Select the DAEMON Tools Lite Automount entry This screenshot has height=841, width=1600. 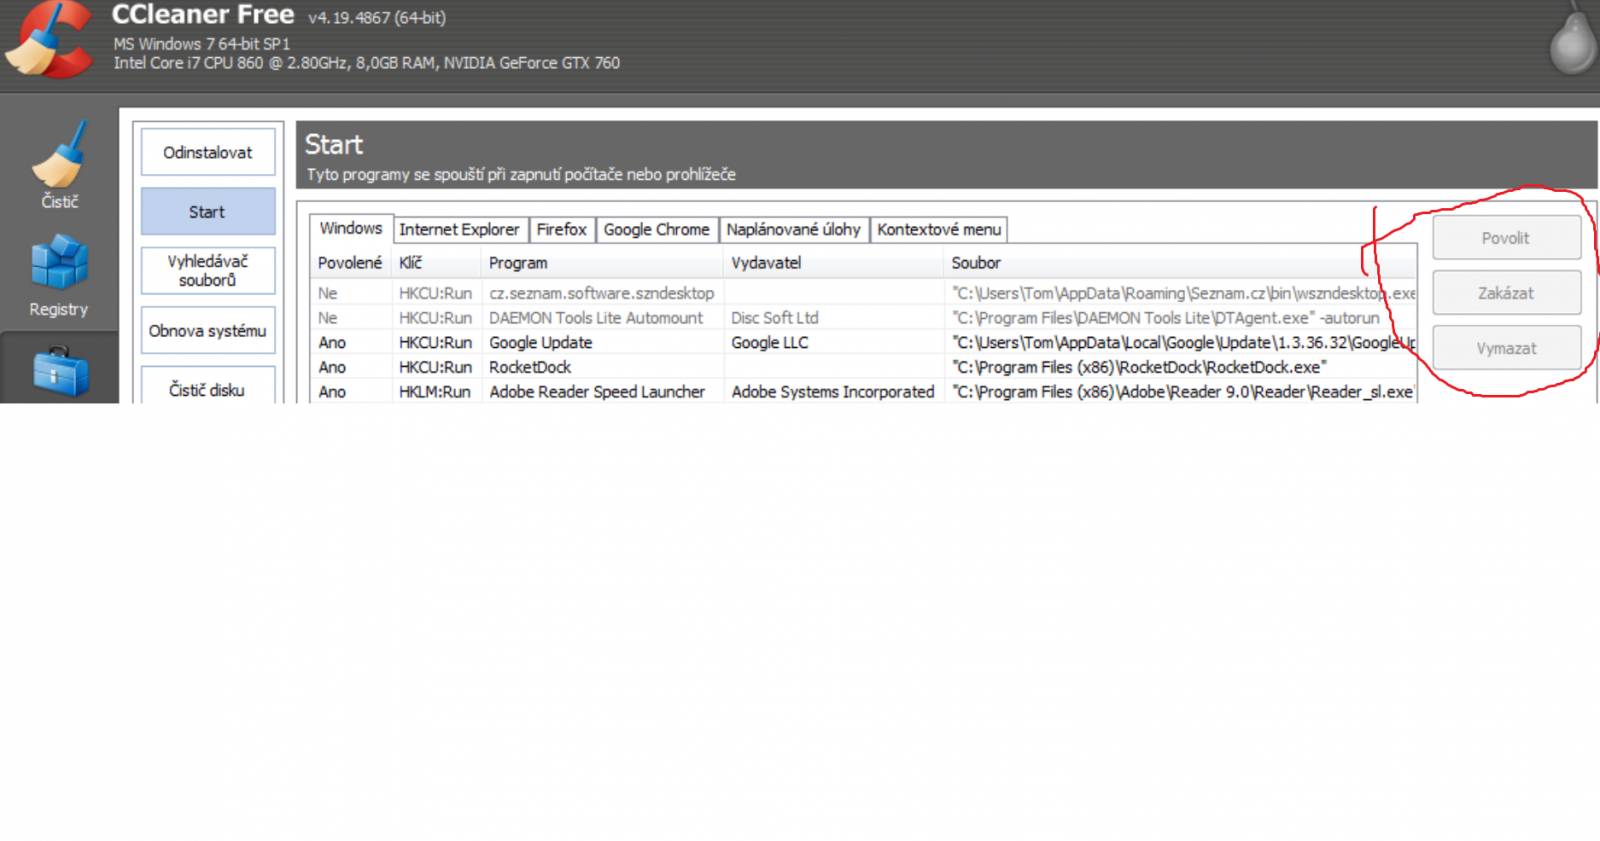[596, 318]
